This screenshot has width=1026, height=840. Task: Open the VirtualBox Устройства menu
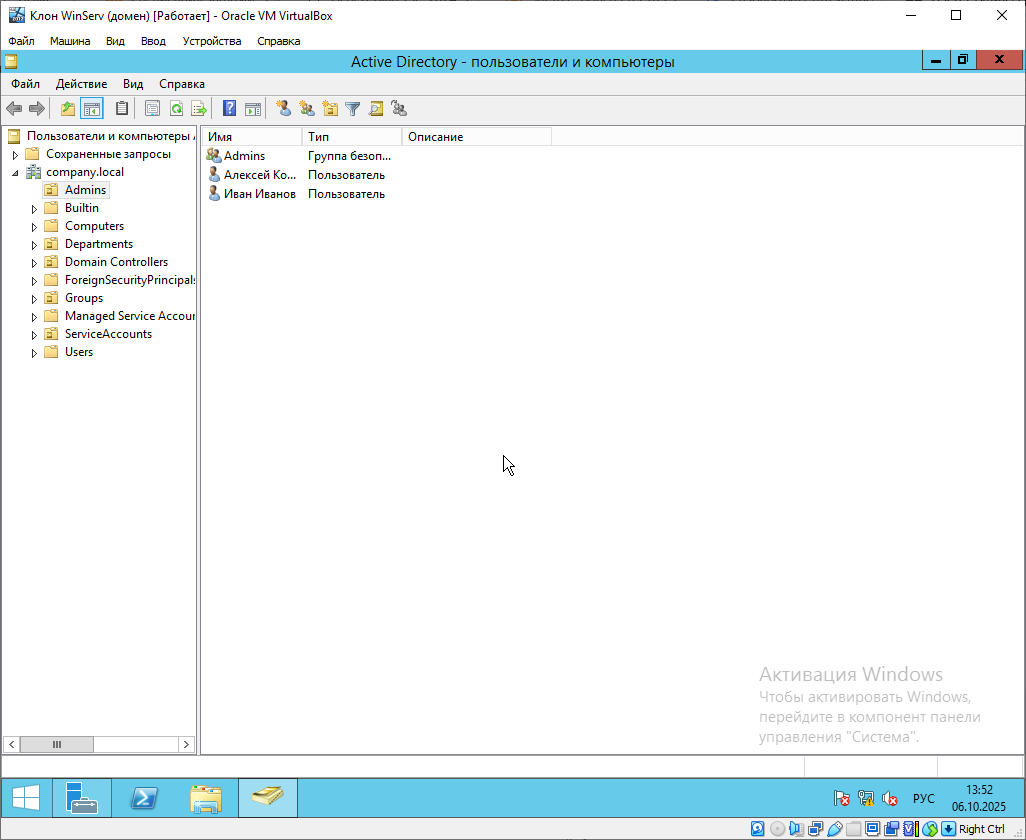(212, 41)
